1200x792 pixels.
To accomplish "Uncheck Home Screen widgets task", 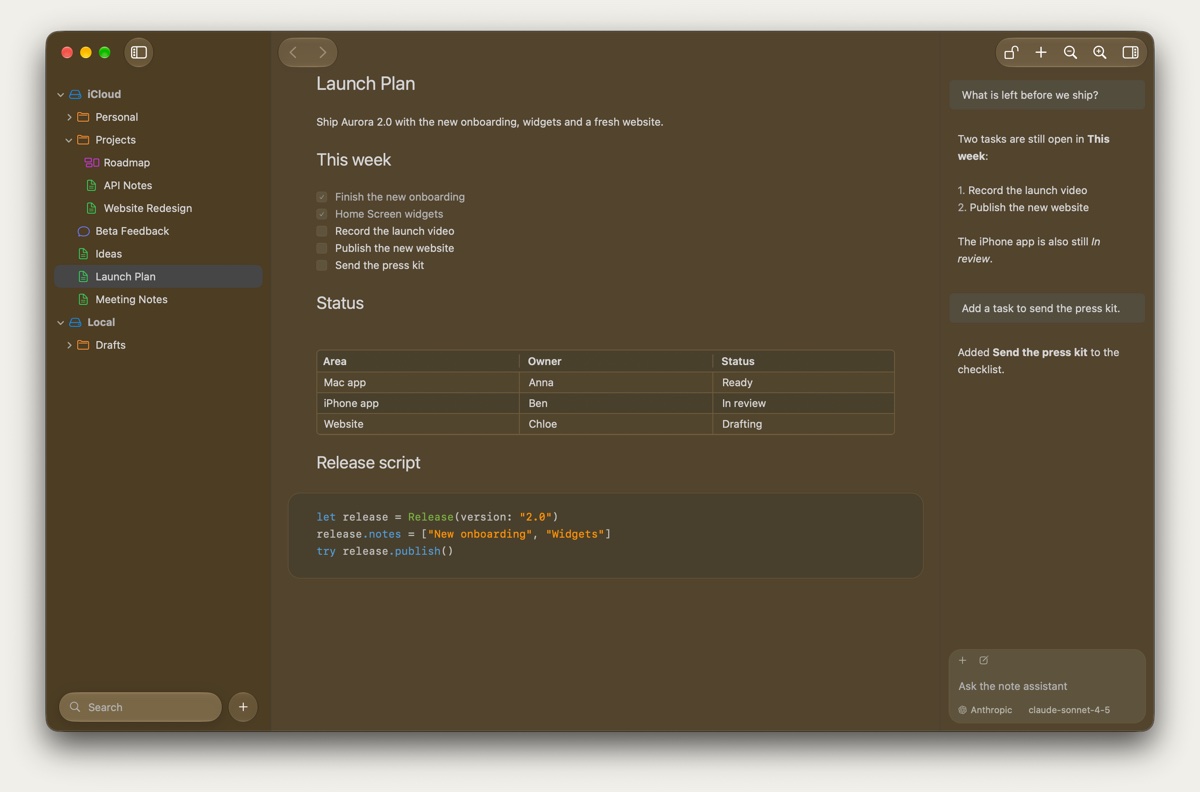I will coord(322,214).
